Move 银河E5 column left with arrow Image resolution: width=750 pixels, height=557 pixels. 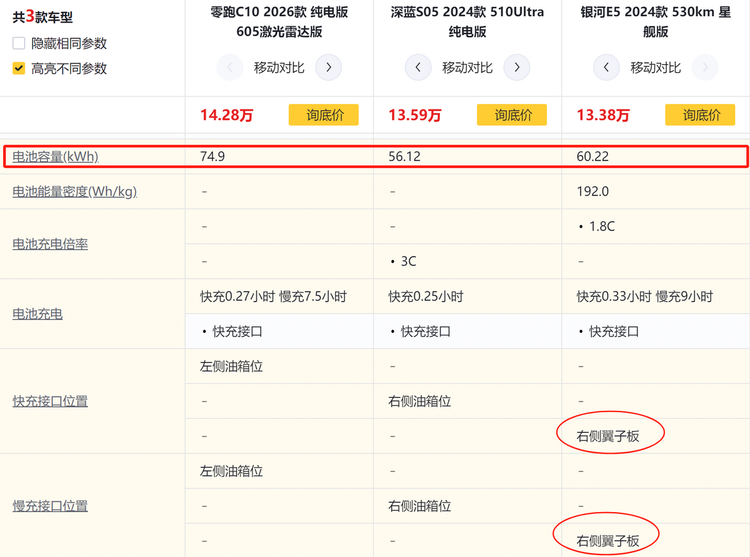[x=606, y=68]
